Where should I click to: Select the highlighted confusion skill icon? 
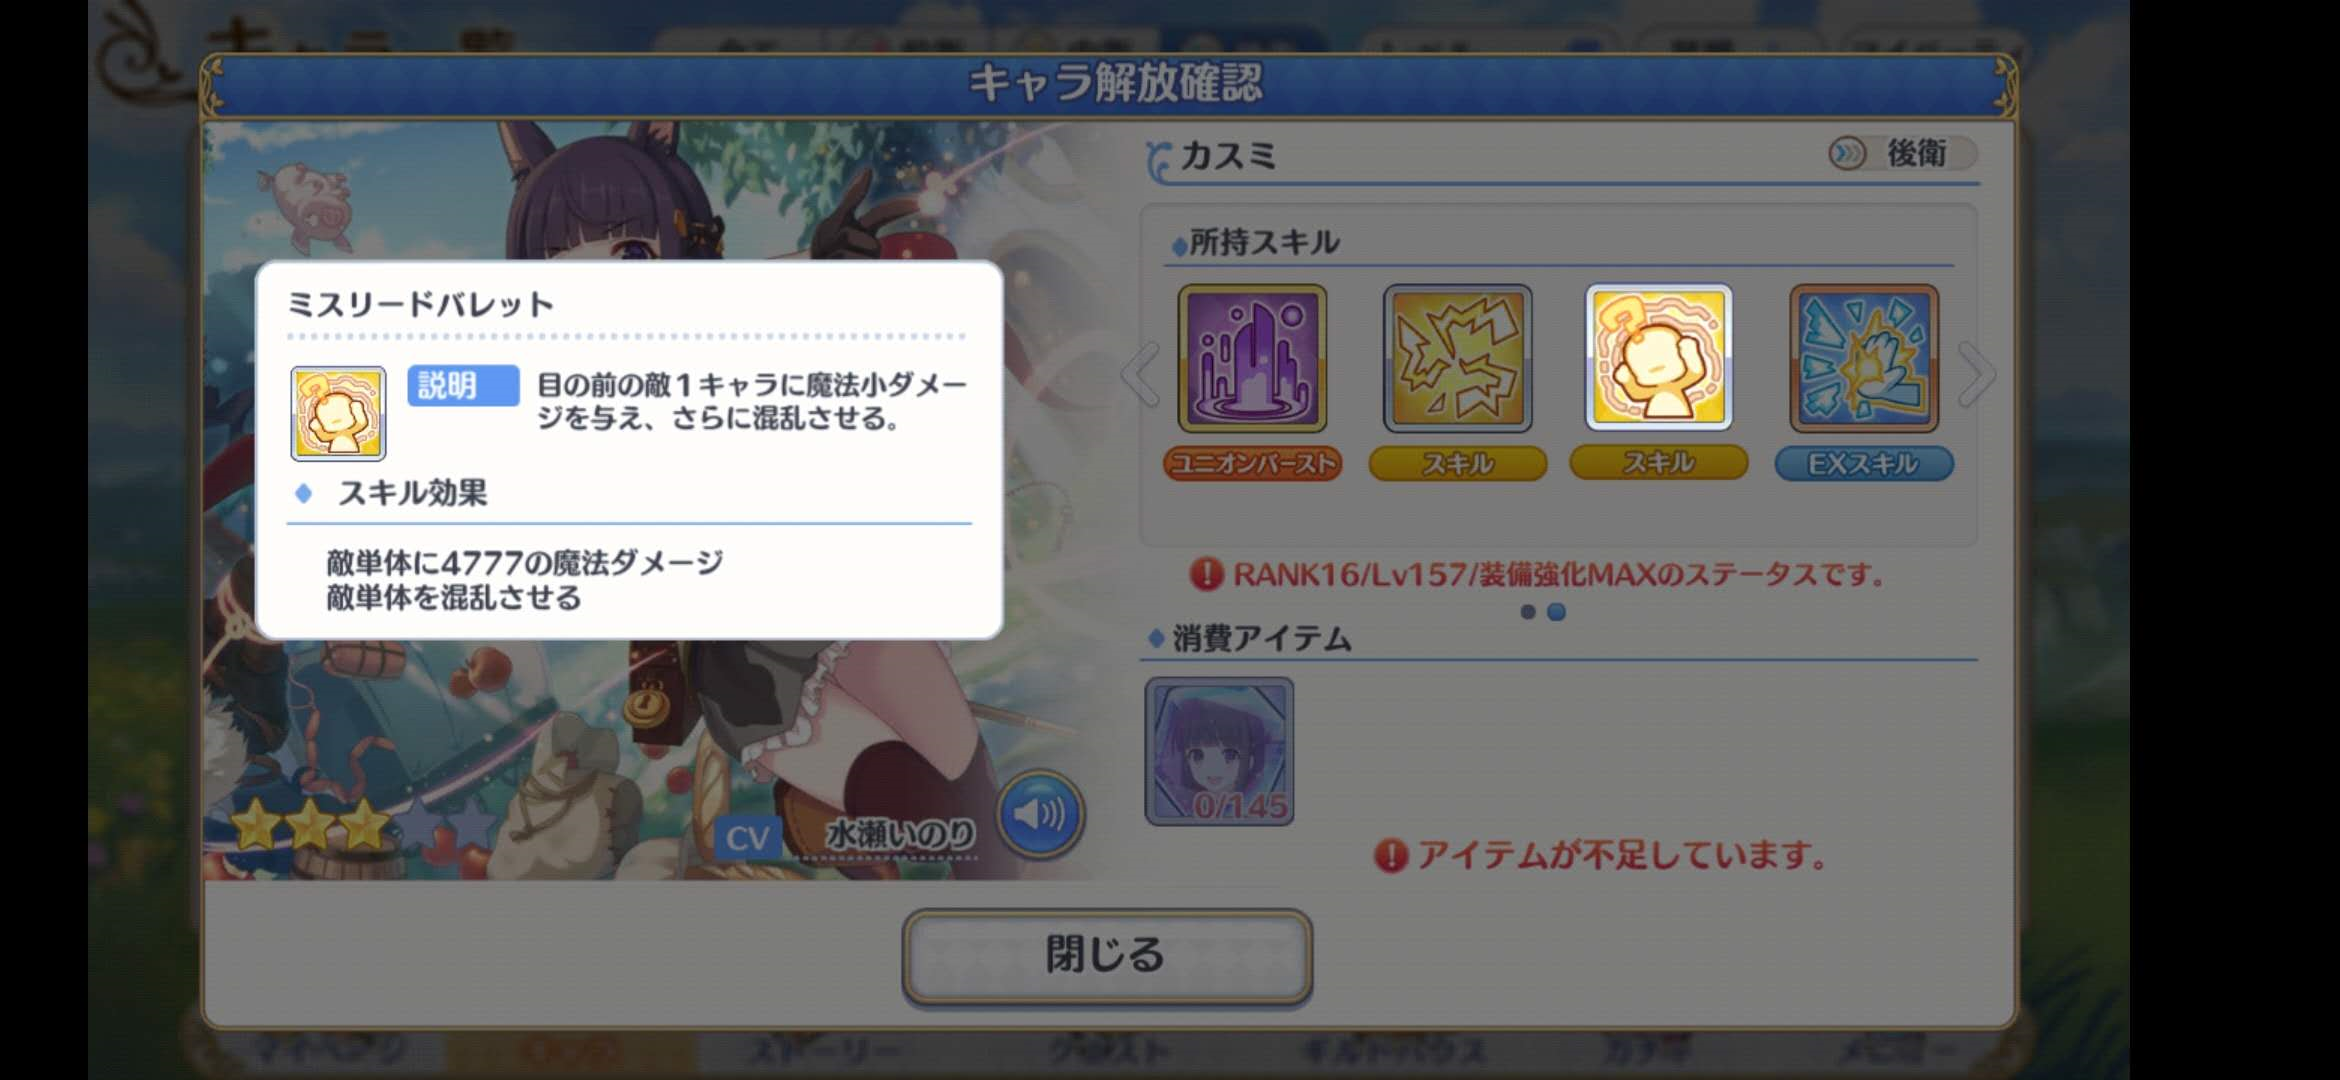(1659, 358)
